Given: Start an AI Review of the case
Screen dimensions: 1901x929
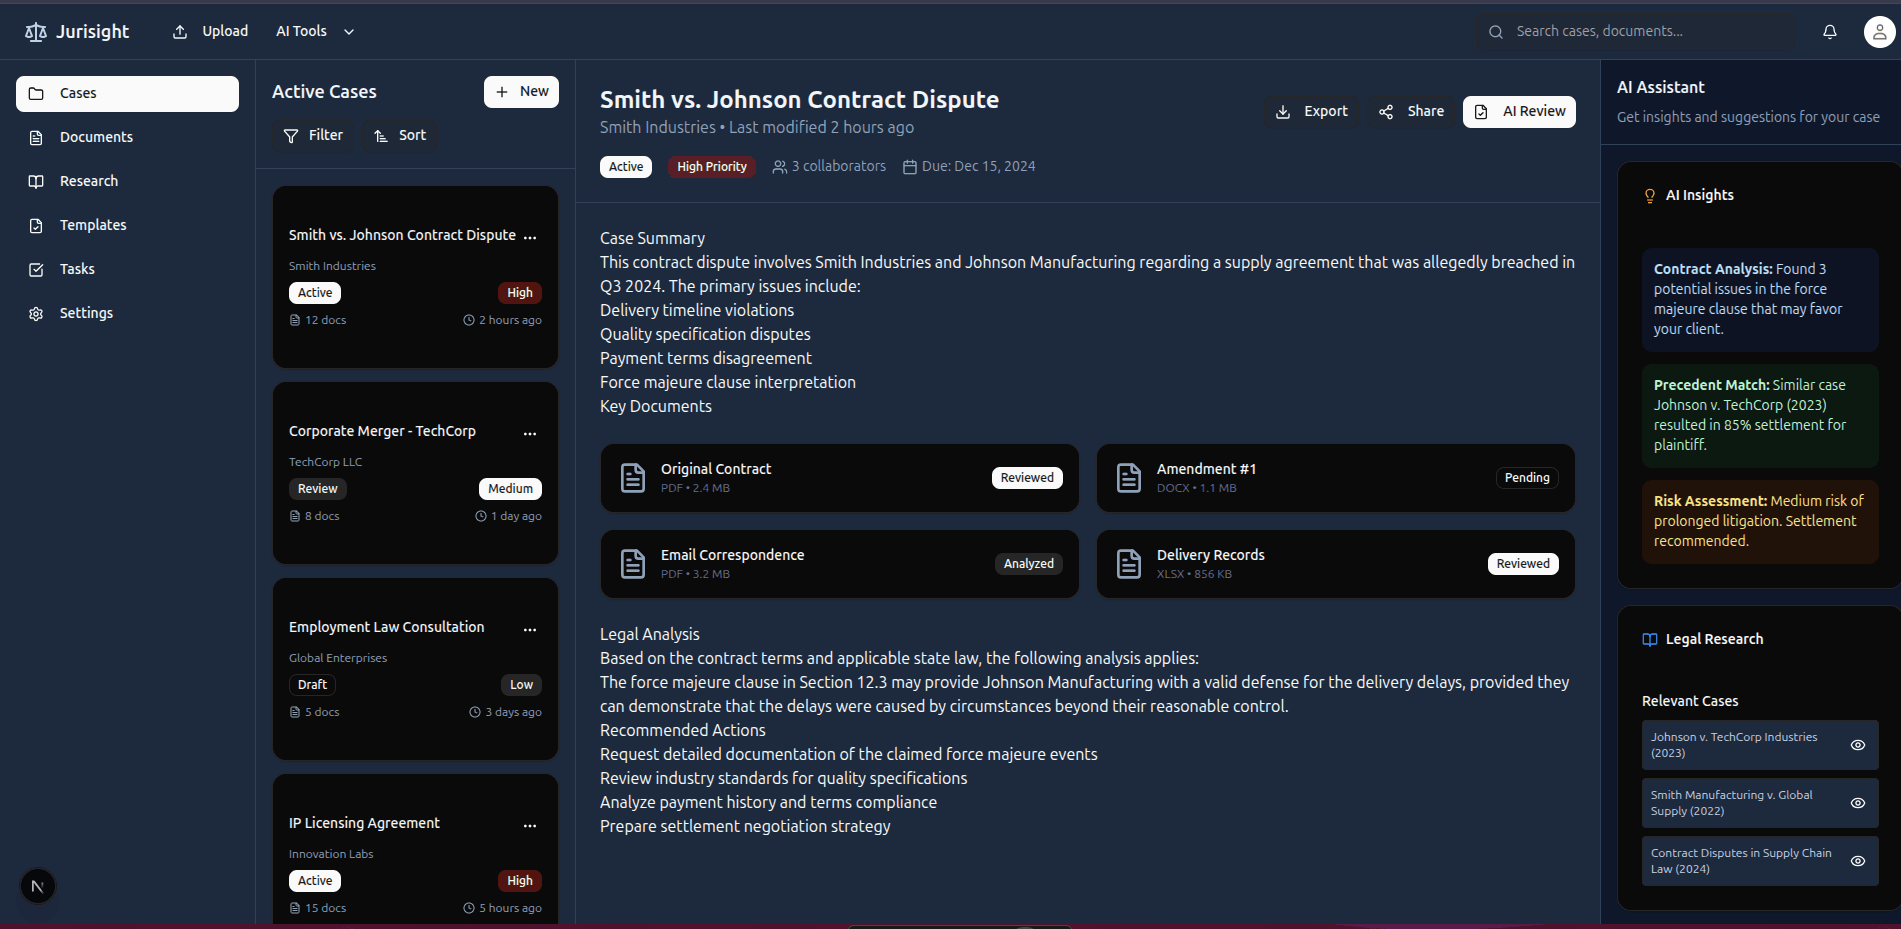Looking at the screenshot, I should [x=1519, y=111].
